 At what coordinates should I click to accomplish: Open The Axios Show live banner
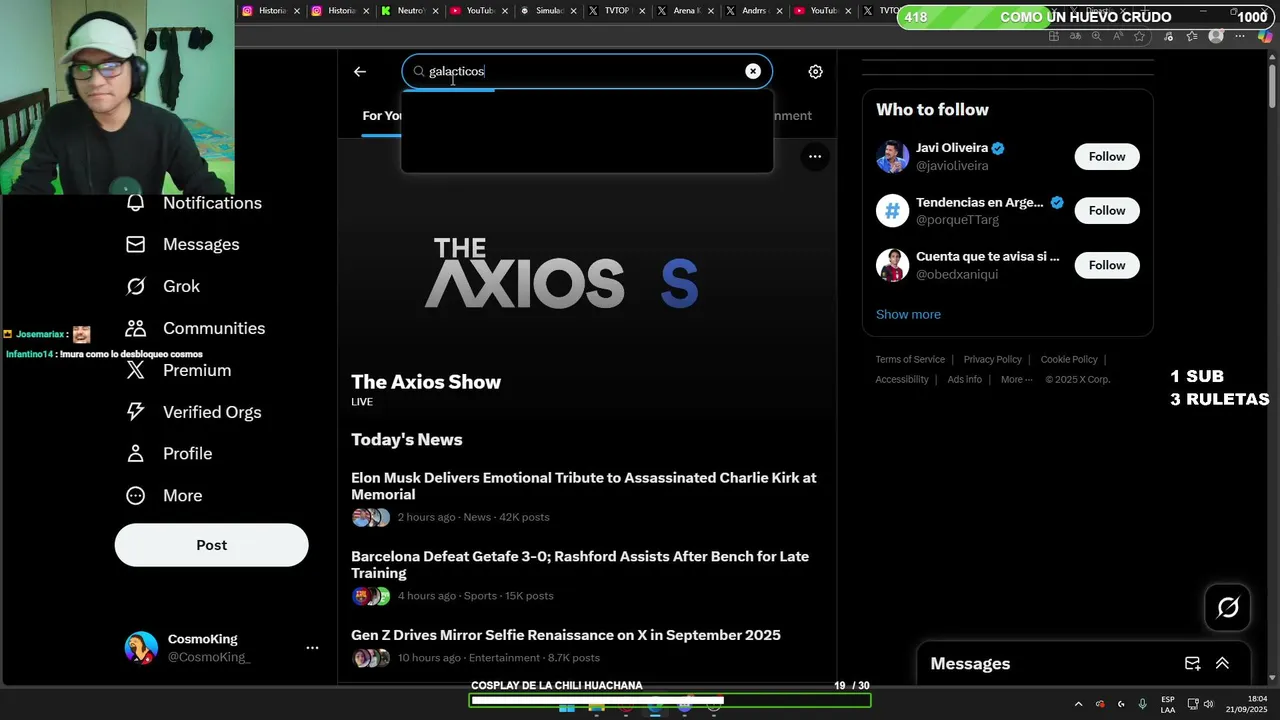587,275
